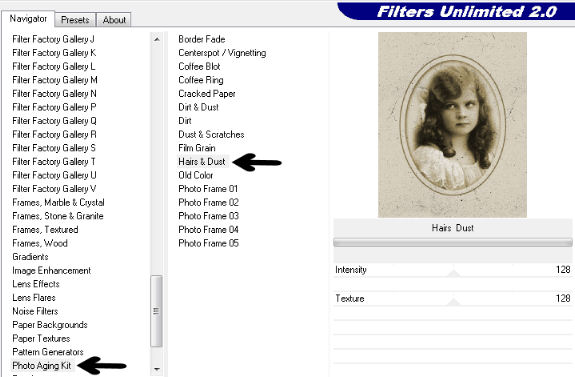Click the Intensity value 128
This screenshot has width=575, height=377.
(563, 270)
